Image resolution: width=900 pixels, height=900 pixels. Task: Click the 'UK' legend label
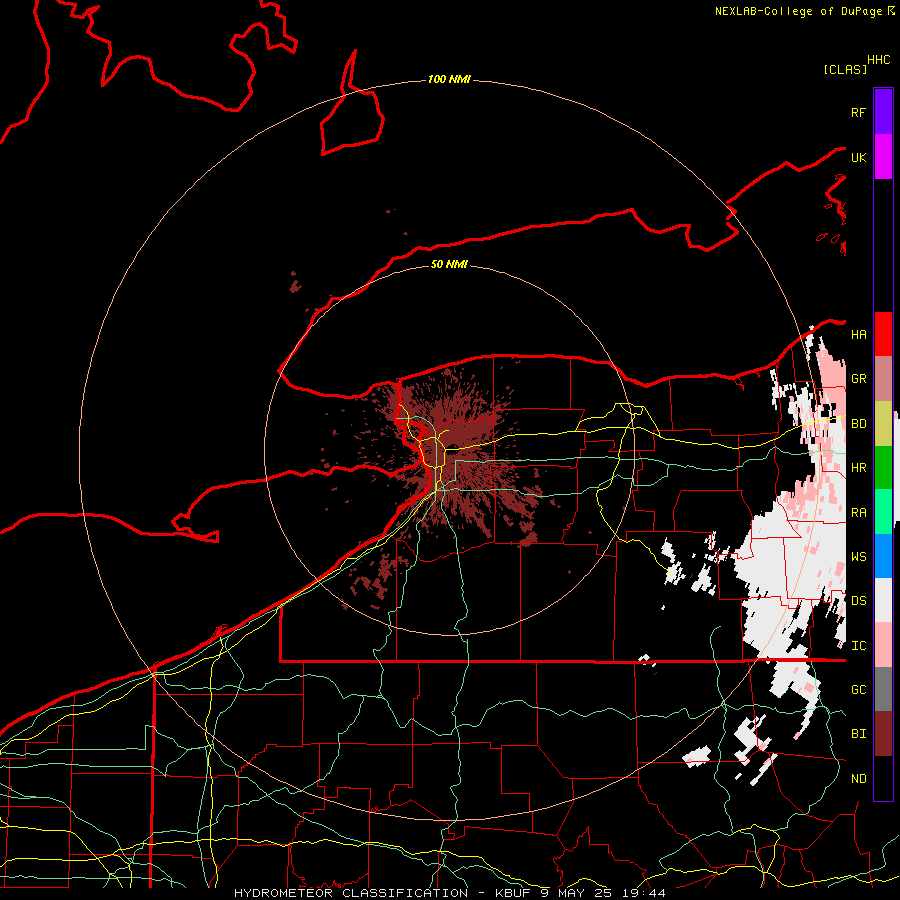coord(859,157)
